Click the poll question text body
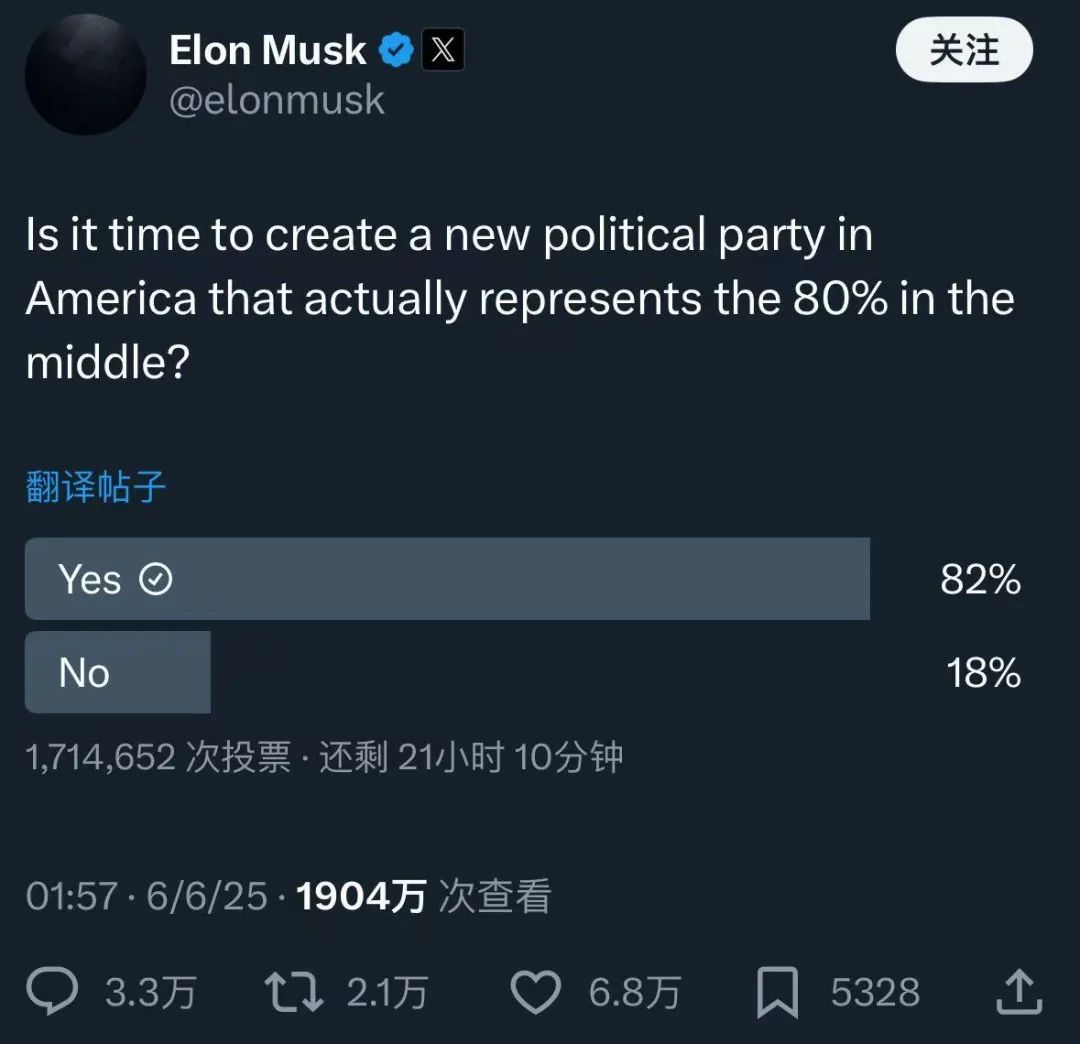 click(520, 298)
